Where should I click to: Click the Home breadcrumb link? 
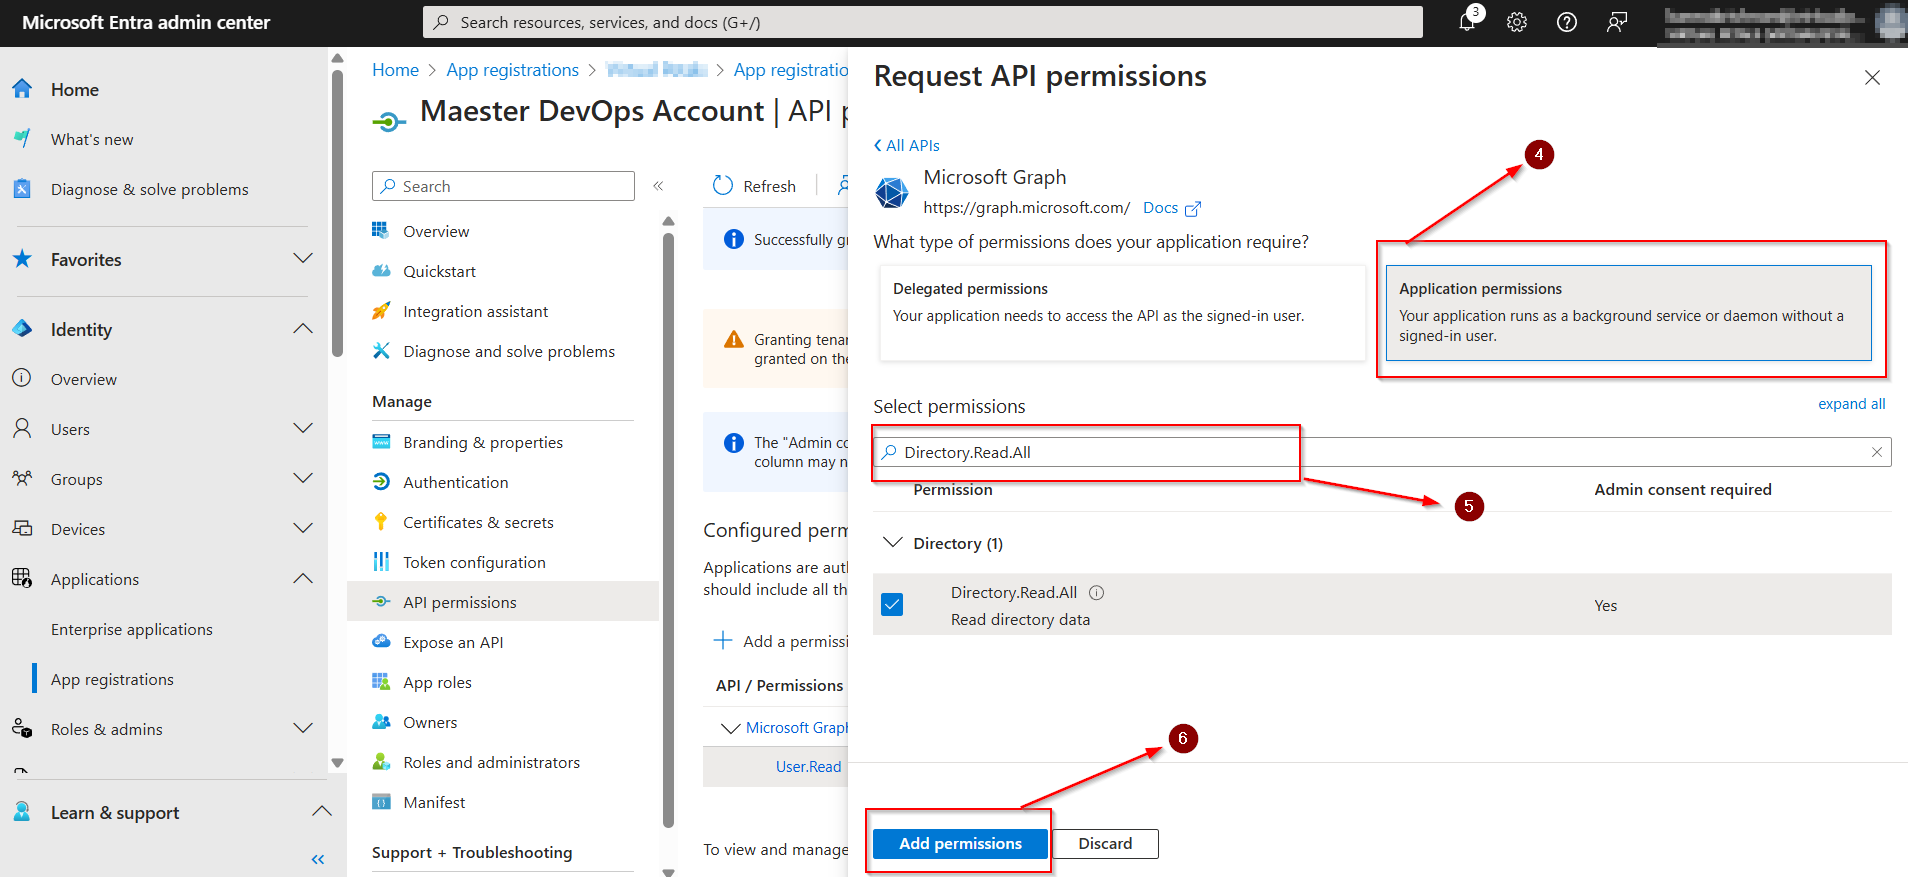pyautogui.click(x=395, y=70)
